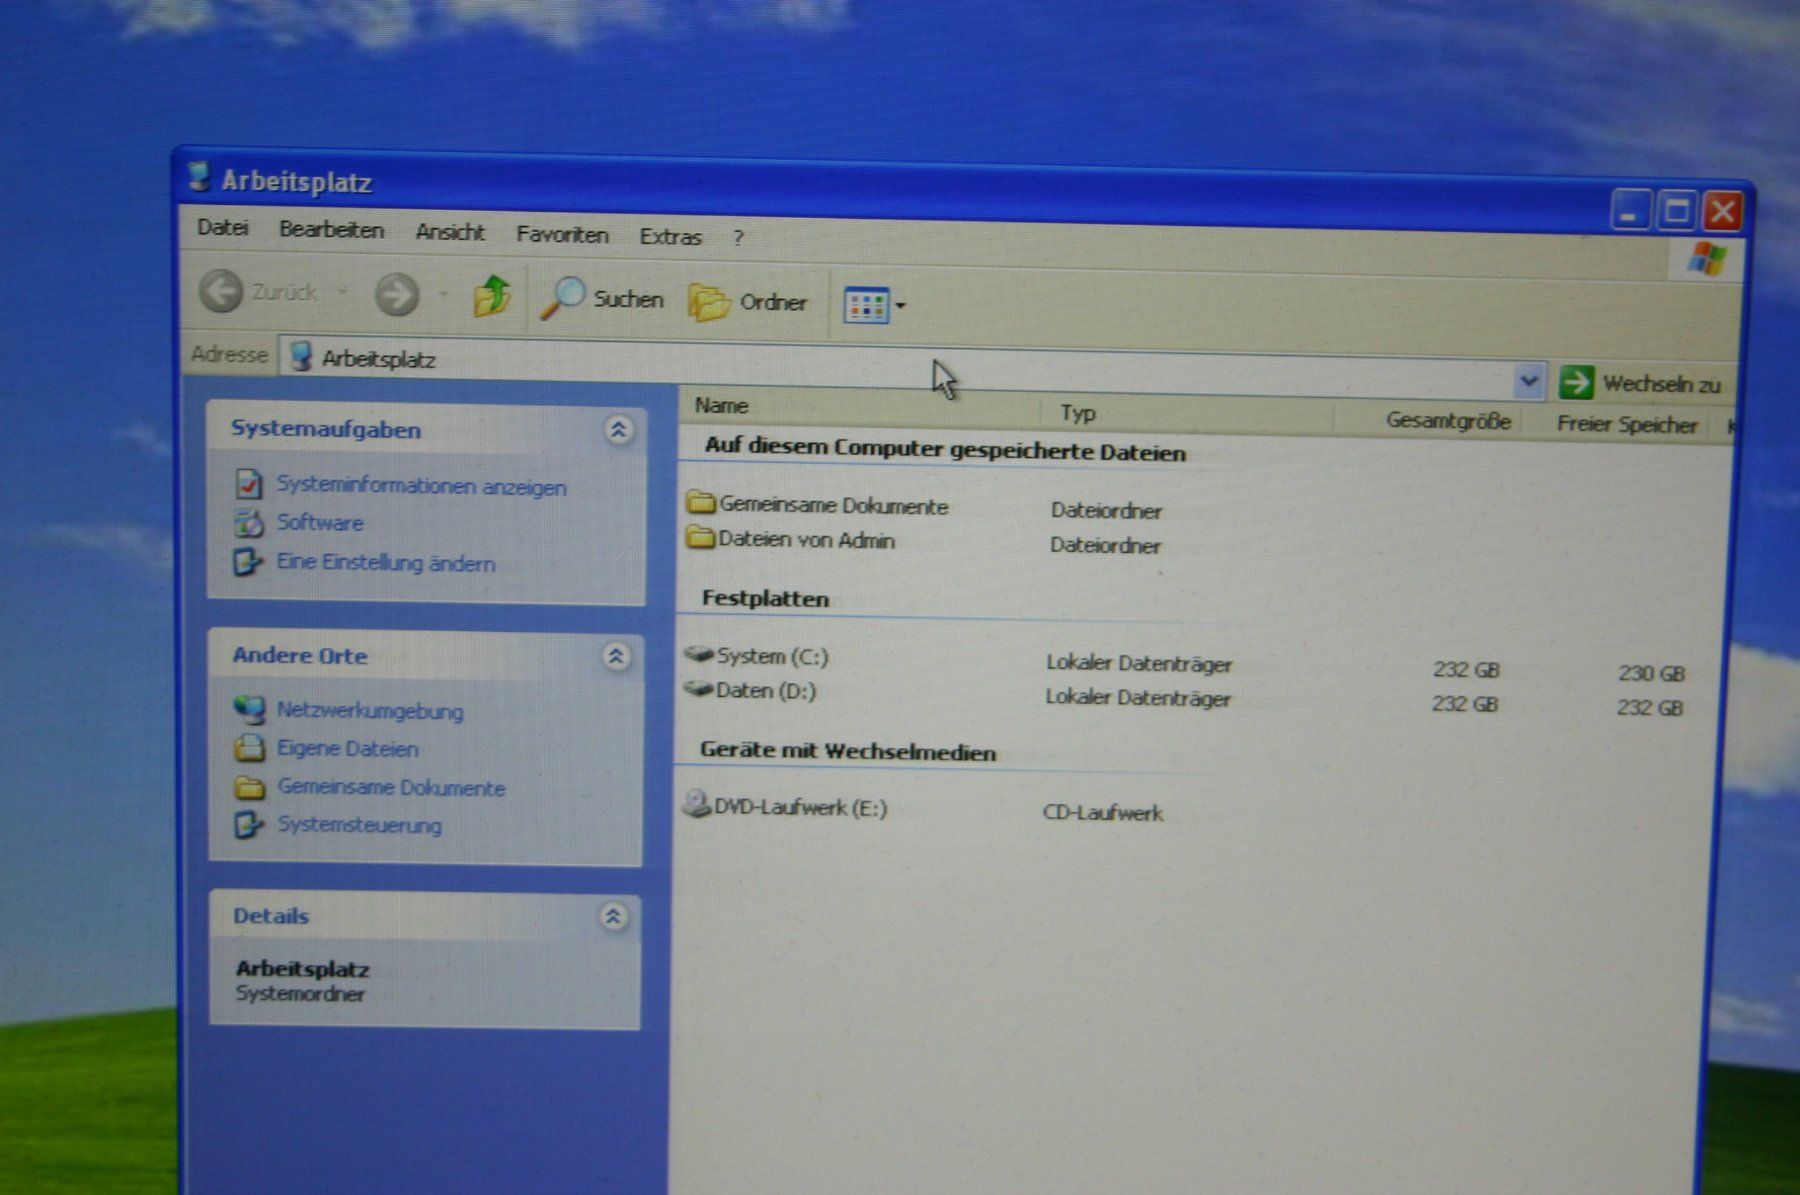The width and height of the screenshot is (1800, 1195).
Task: Click the CD-Laufwerk type text
Action: pos(1102,812)
